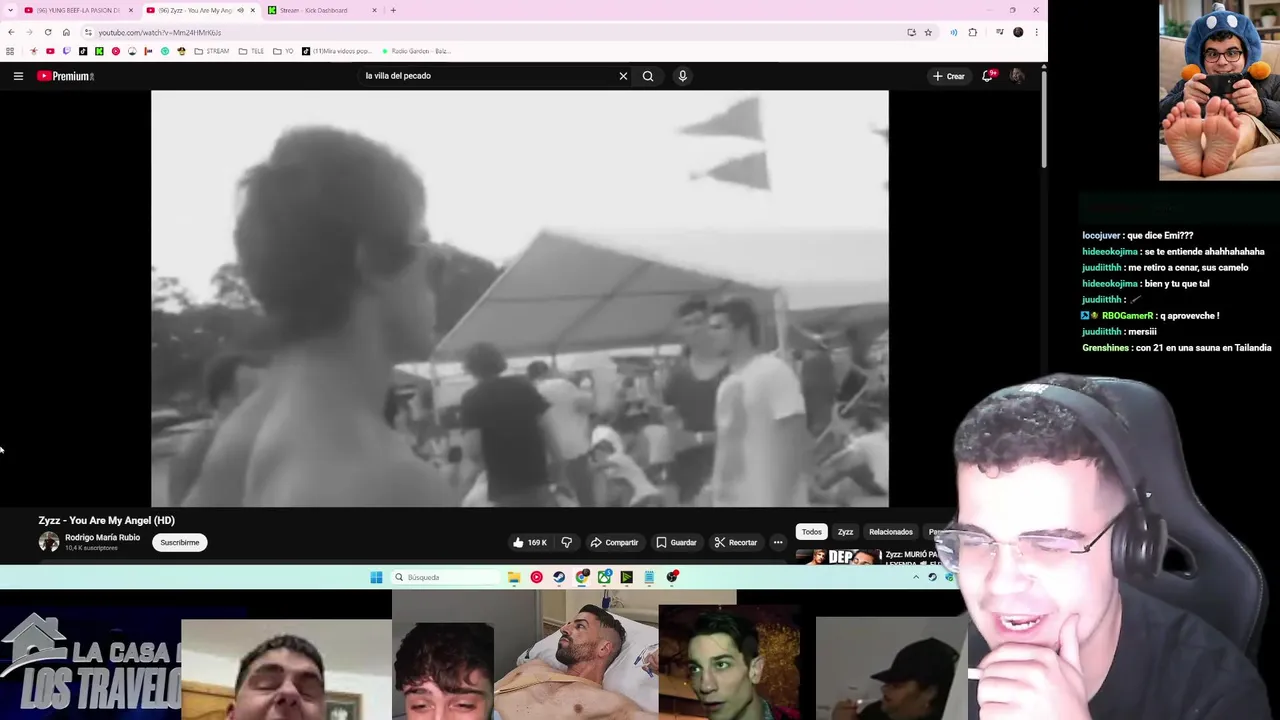The width and height of the screenshot is (1280, 720).
Task: Open the Chrome profile avatar
Action: tap(1018, 32)
